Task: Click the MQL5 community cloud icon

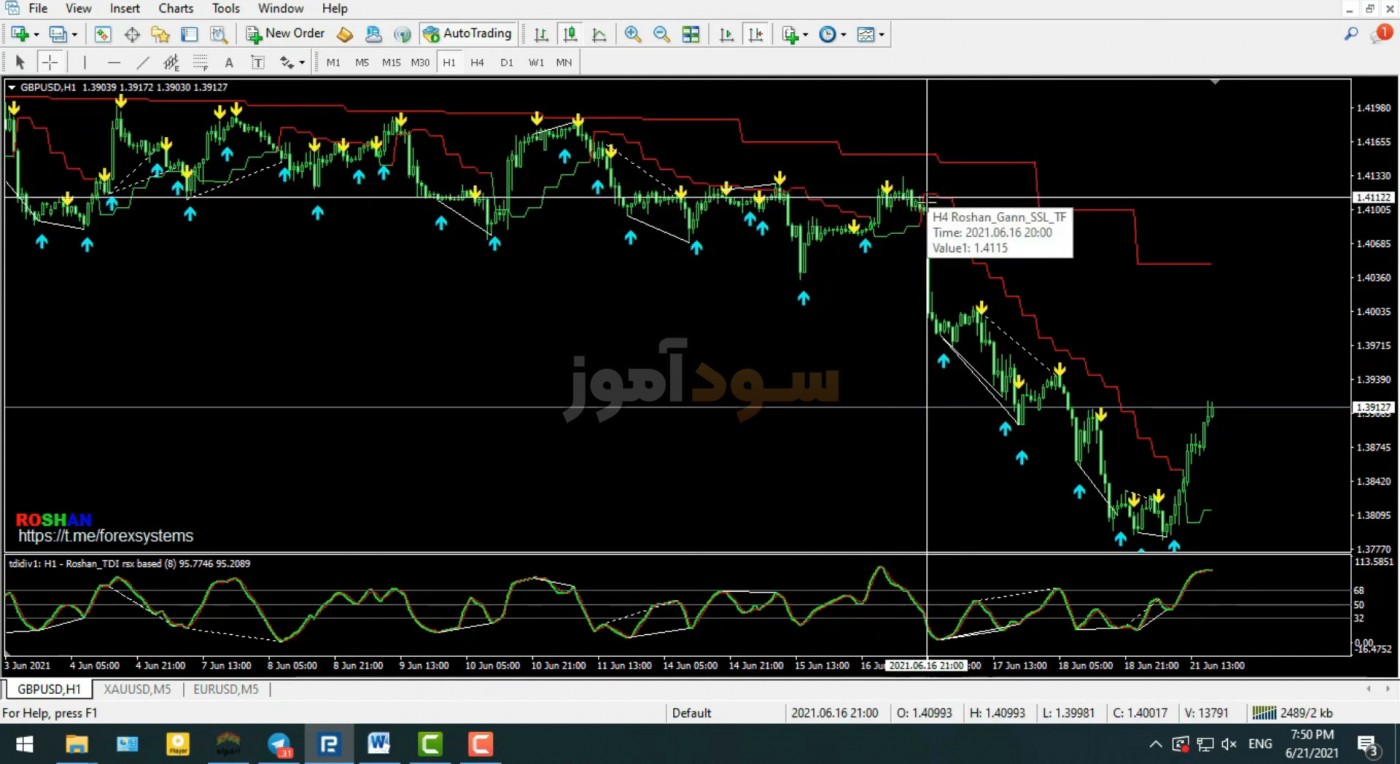Action: [x=374, y=34]
